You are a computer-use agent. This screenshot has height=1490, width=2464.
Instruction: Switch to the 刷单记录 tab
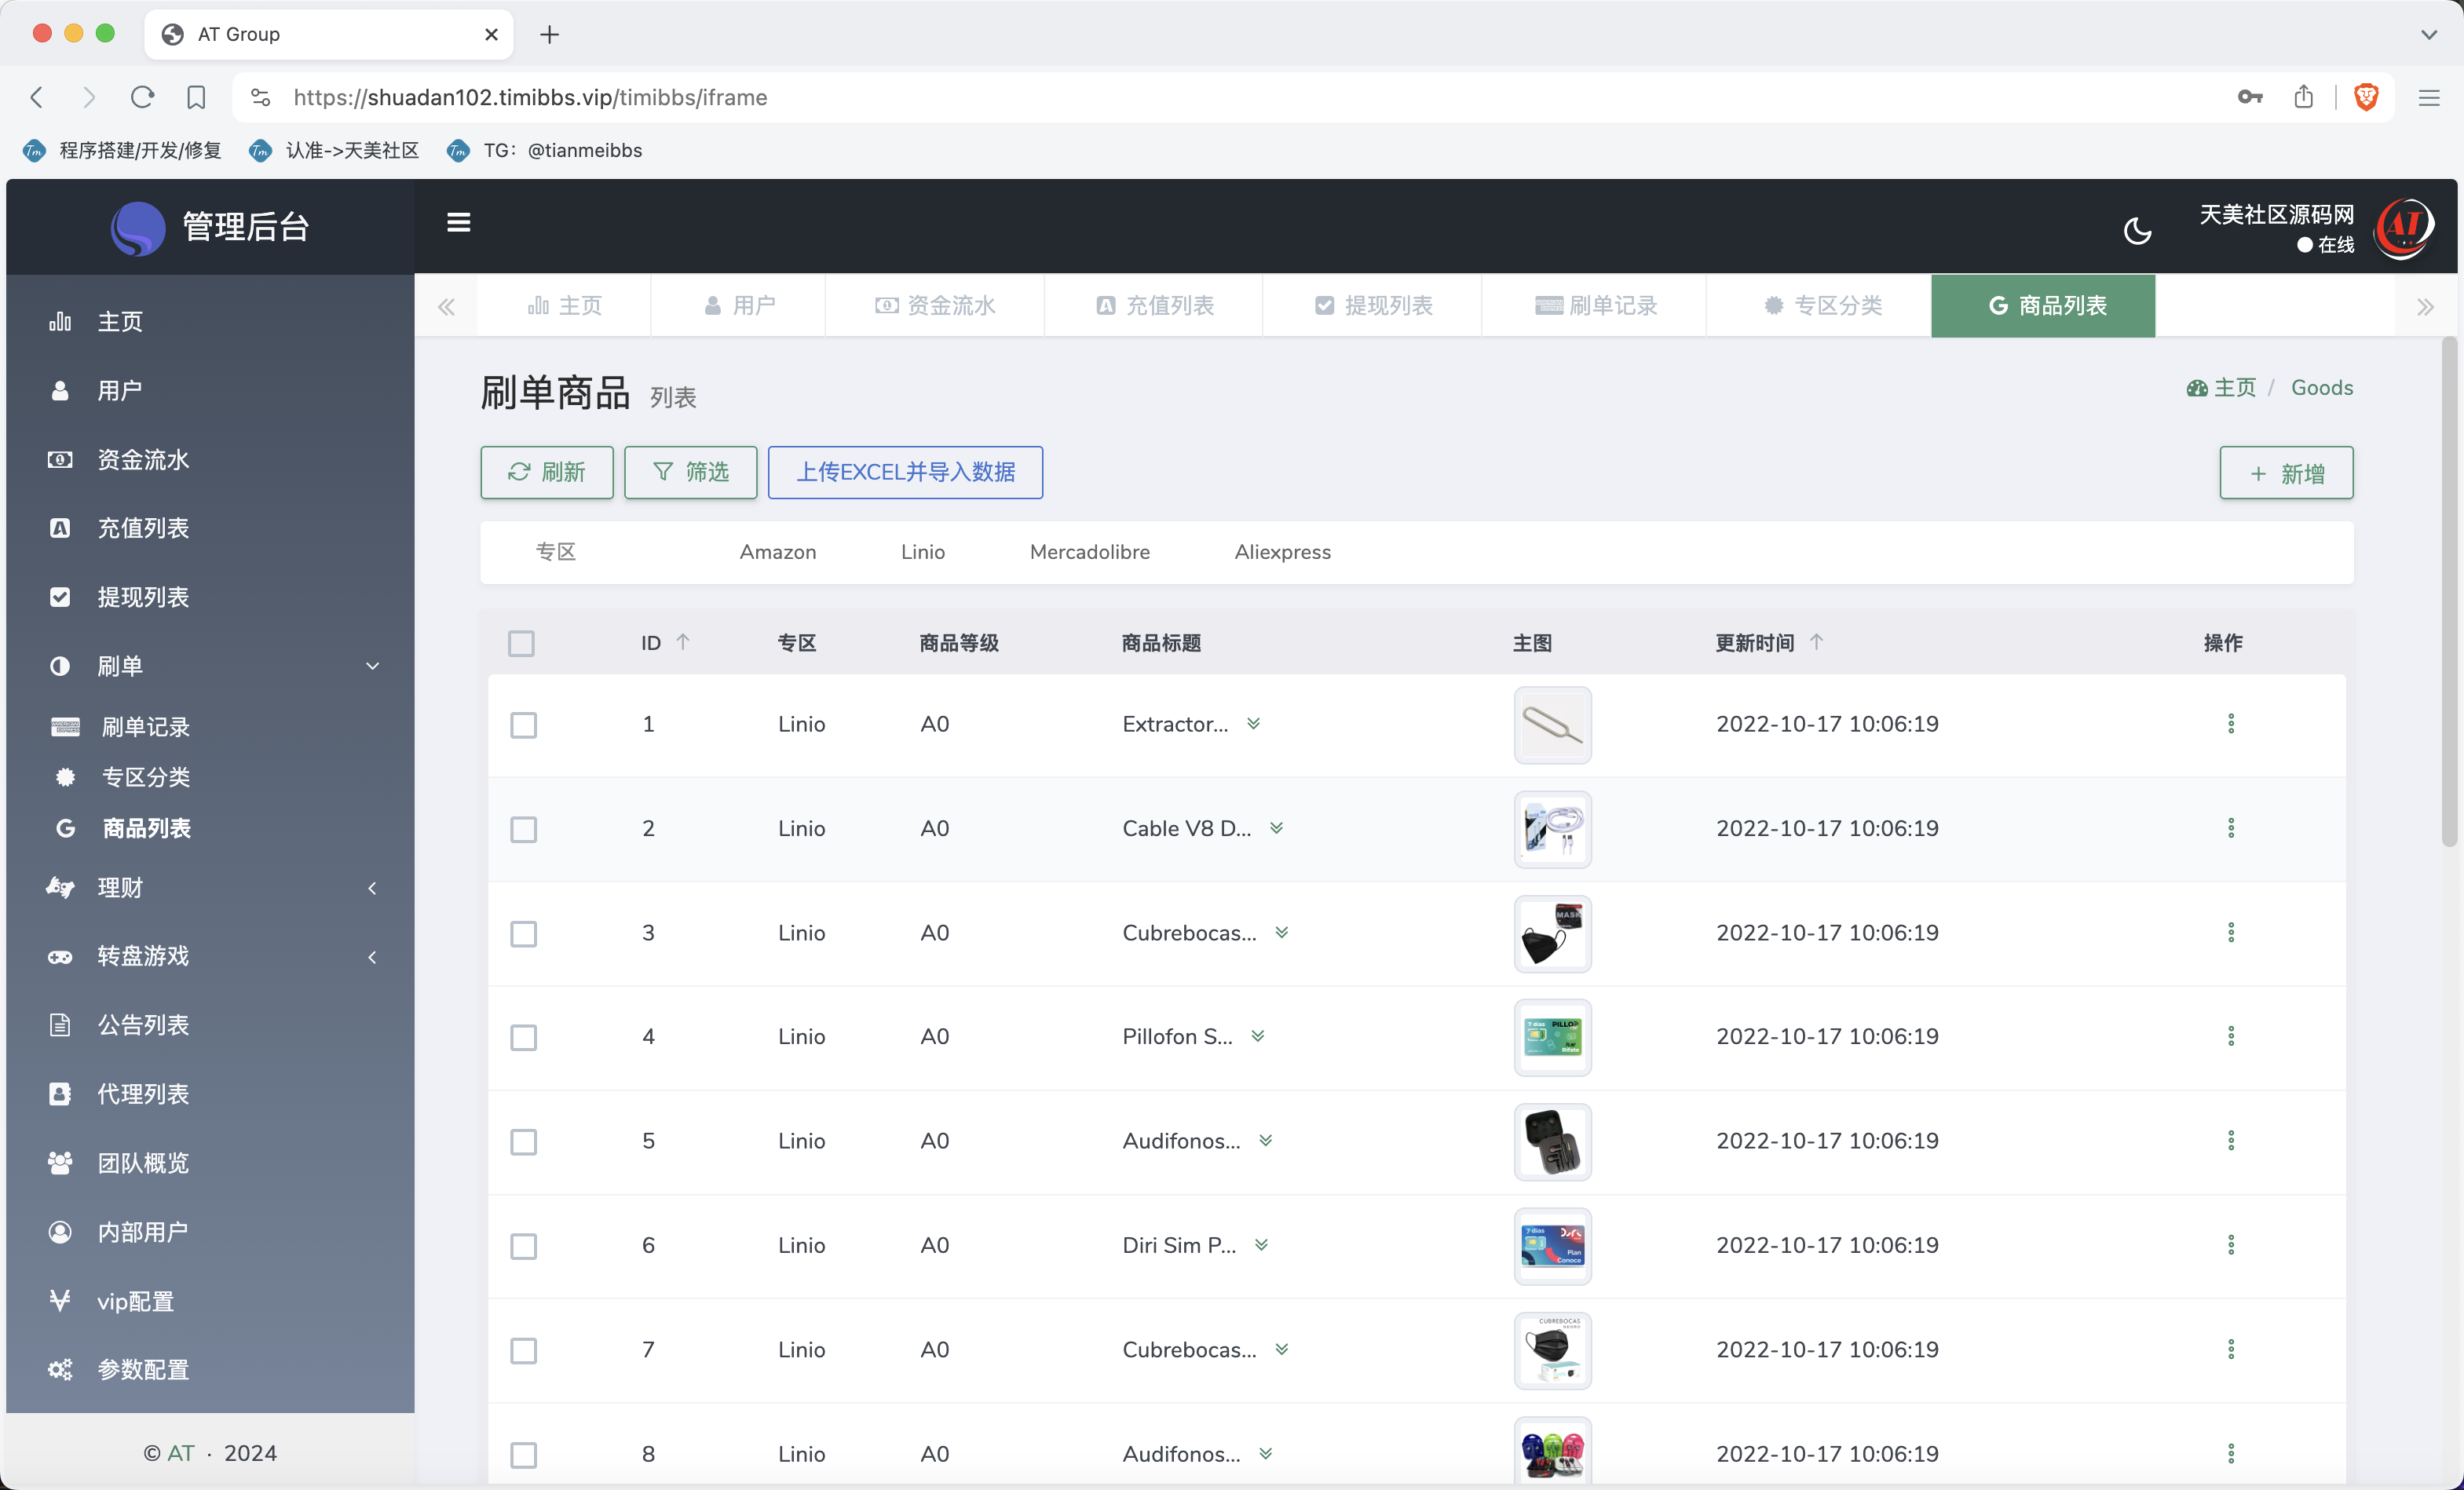(x=1595, y=306)
